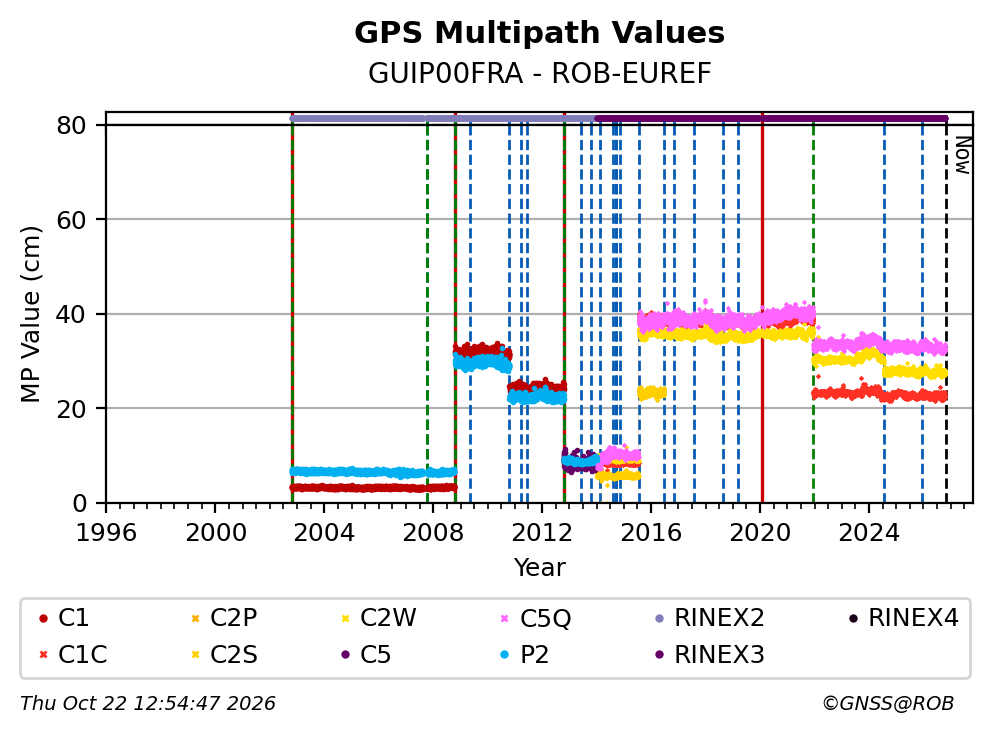Click the subtitle "GUIP00FRA - ROB-EUREF"
Screen dimensions: 992x734
[540, 73]
